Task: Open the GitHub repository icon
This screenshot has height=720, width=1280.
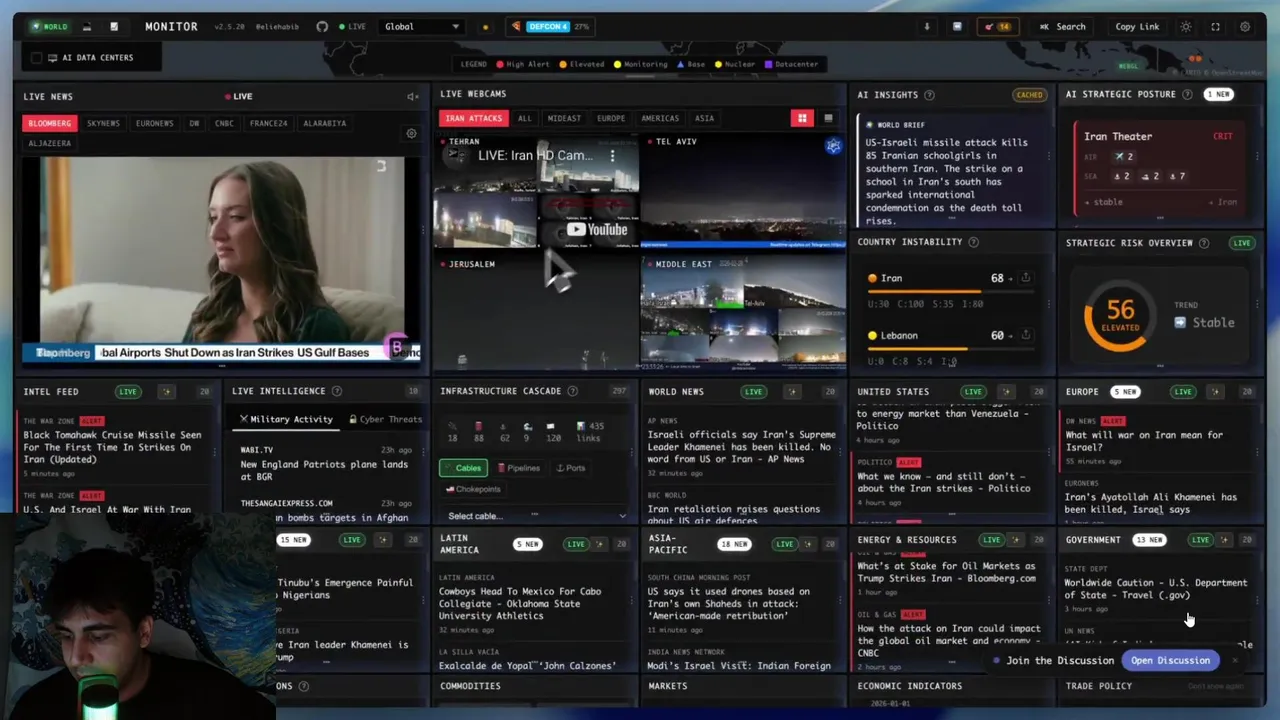Action: (x=322, y=27)
